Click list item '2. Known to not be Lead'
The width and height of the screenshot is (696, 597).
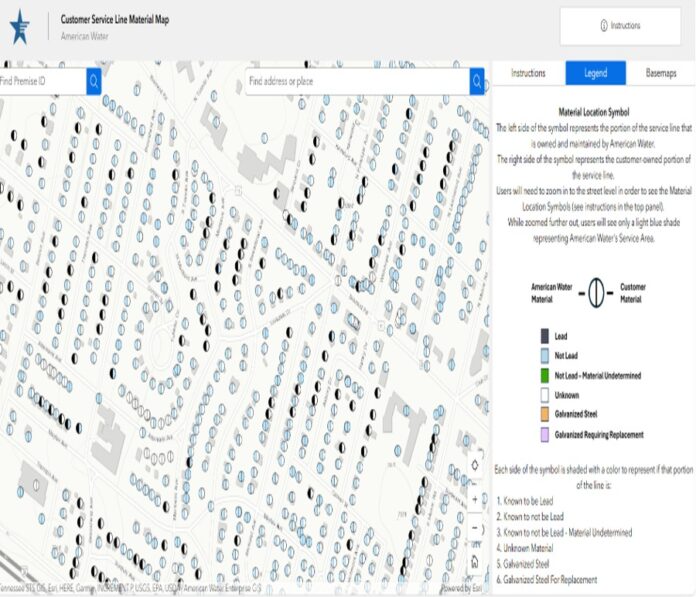(x=530, y=517)
